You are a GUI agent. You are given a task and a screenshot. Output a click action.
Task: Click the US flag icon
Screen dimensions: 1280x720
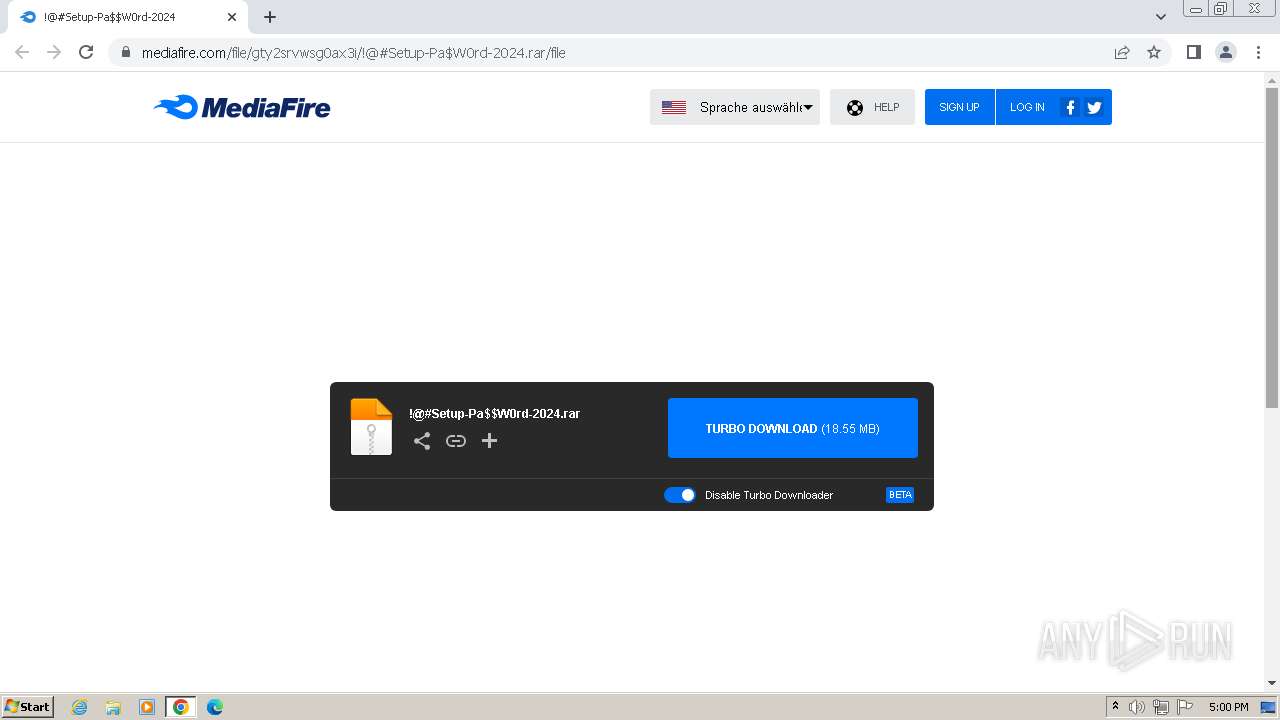[x=674, y=107]
